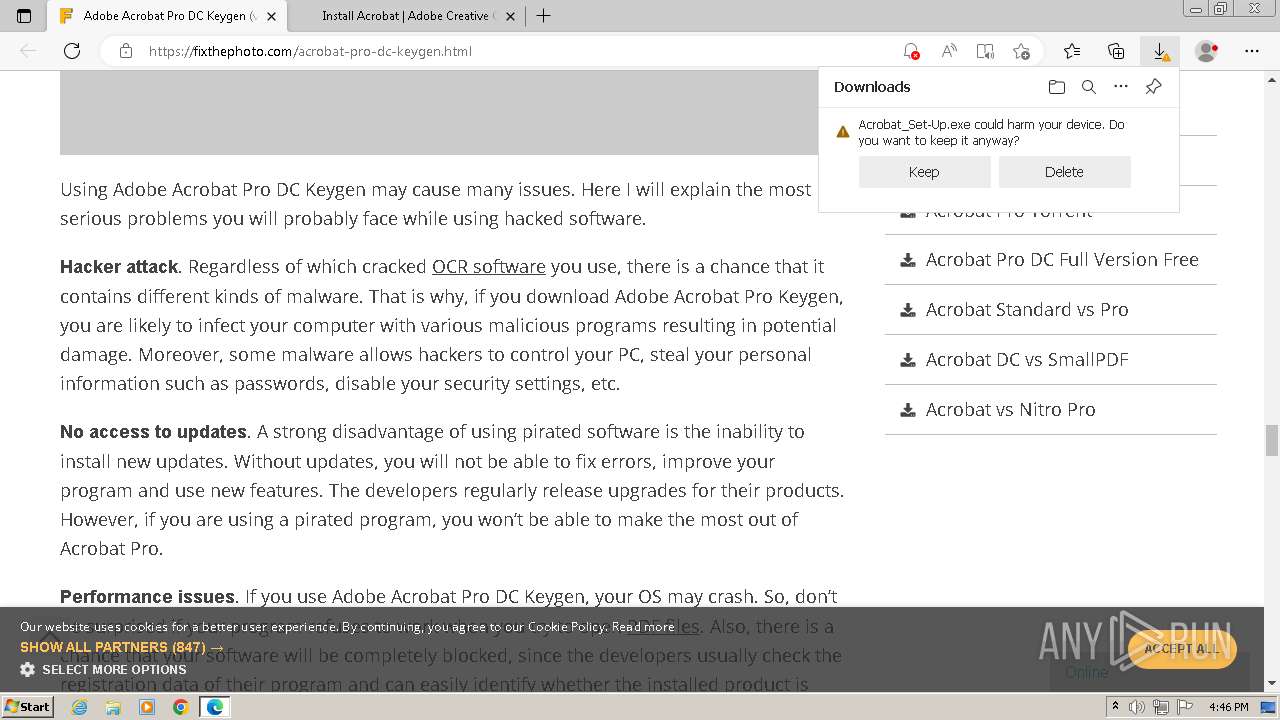Follow the OCR software link
The image size is (1280, 720).
tap(489, 267)
